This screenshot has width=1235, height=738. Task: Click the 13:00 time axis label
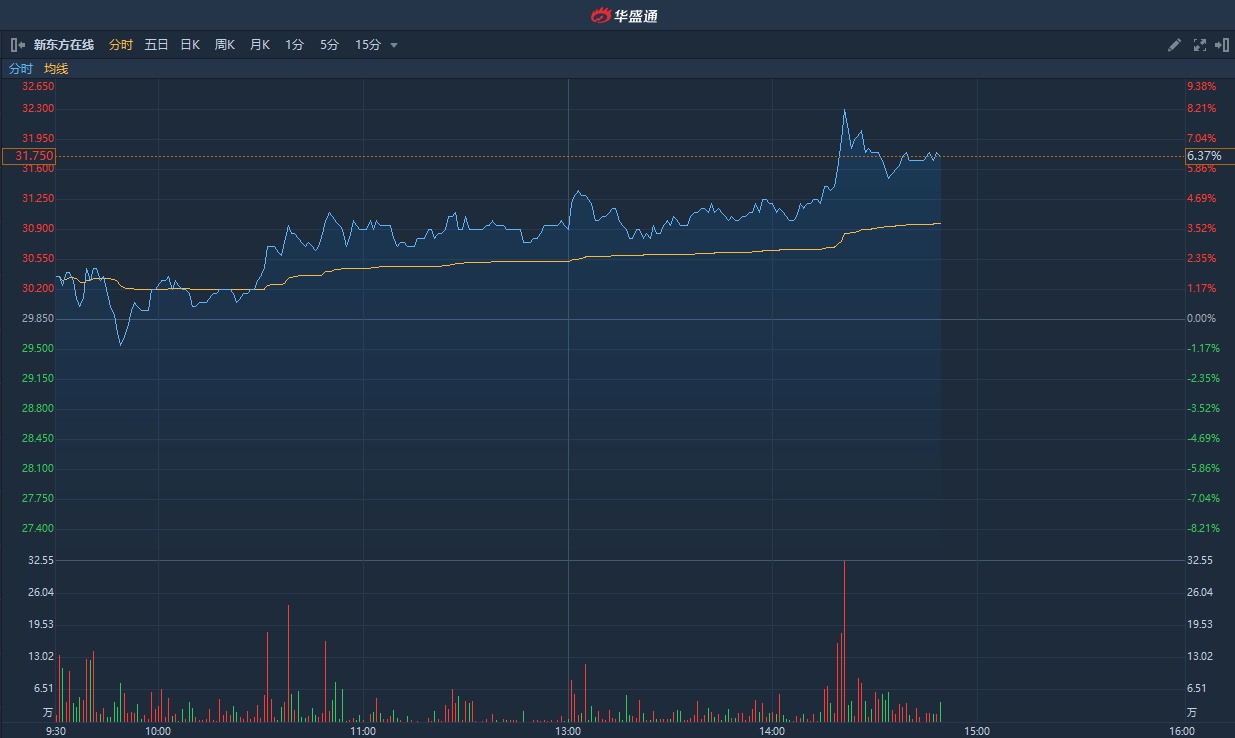[x=568, y=731]
